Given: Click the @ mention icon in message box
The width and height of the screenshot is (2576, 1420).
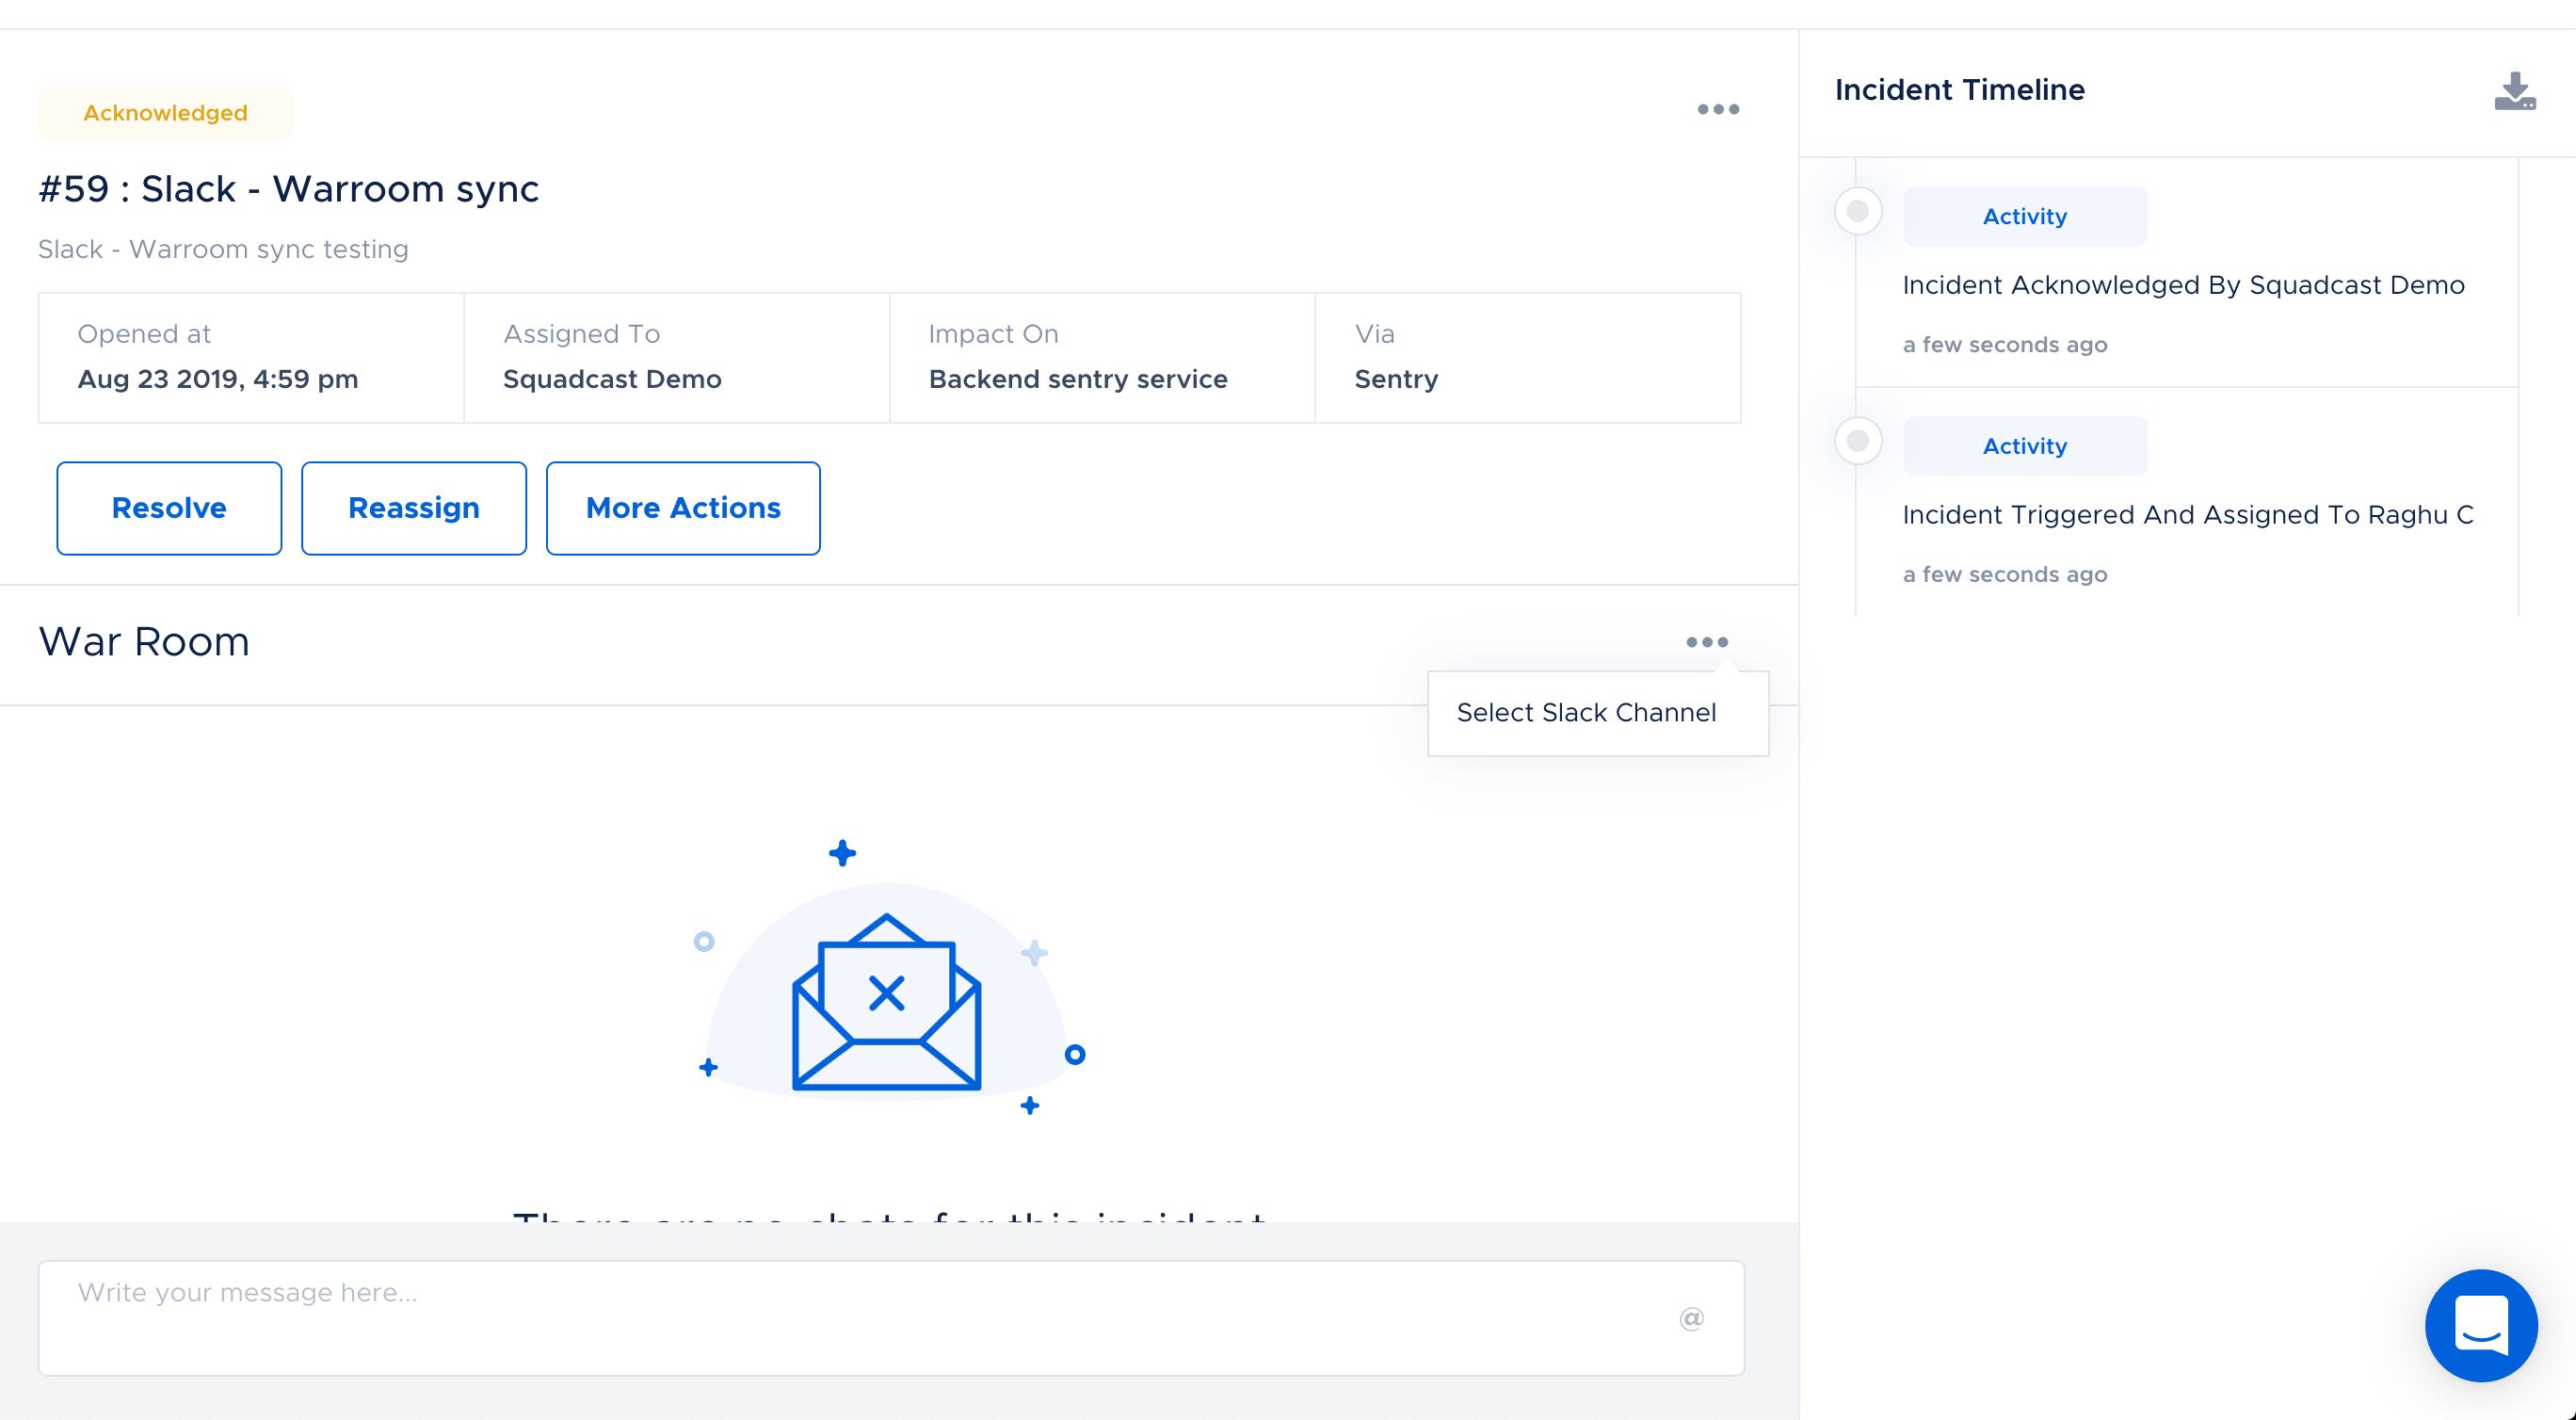Looking at the screenshot, I should pos(1691,1319).
